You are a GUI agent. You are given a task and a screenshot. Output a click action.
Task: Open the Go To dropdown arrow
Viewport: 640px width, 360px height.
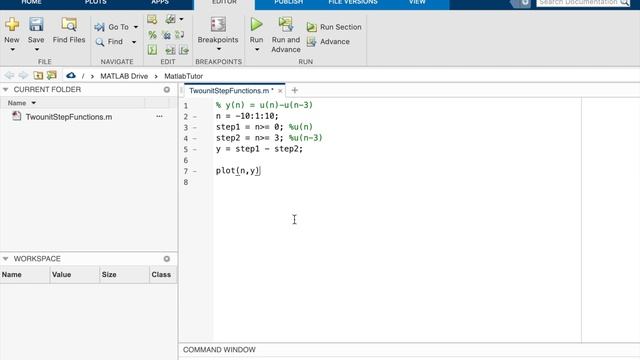point(136,27)
